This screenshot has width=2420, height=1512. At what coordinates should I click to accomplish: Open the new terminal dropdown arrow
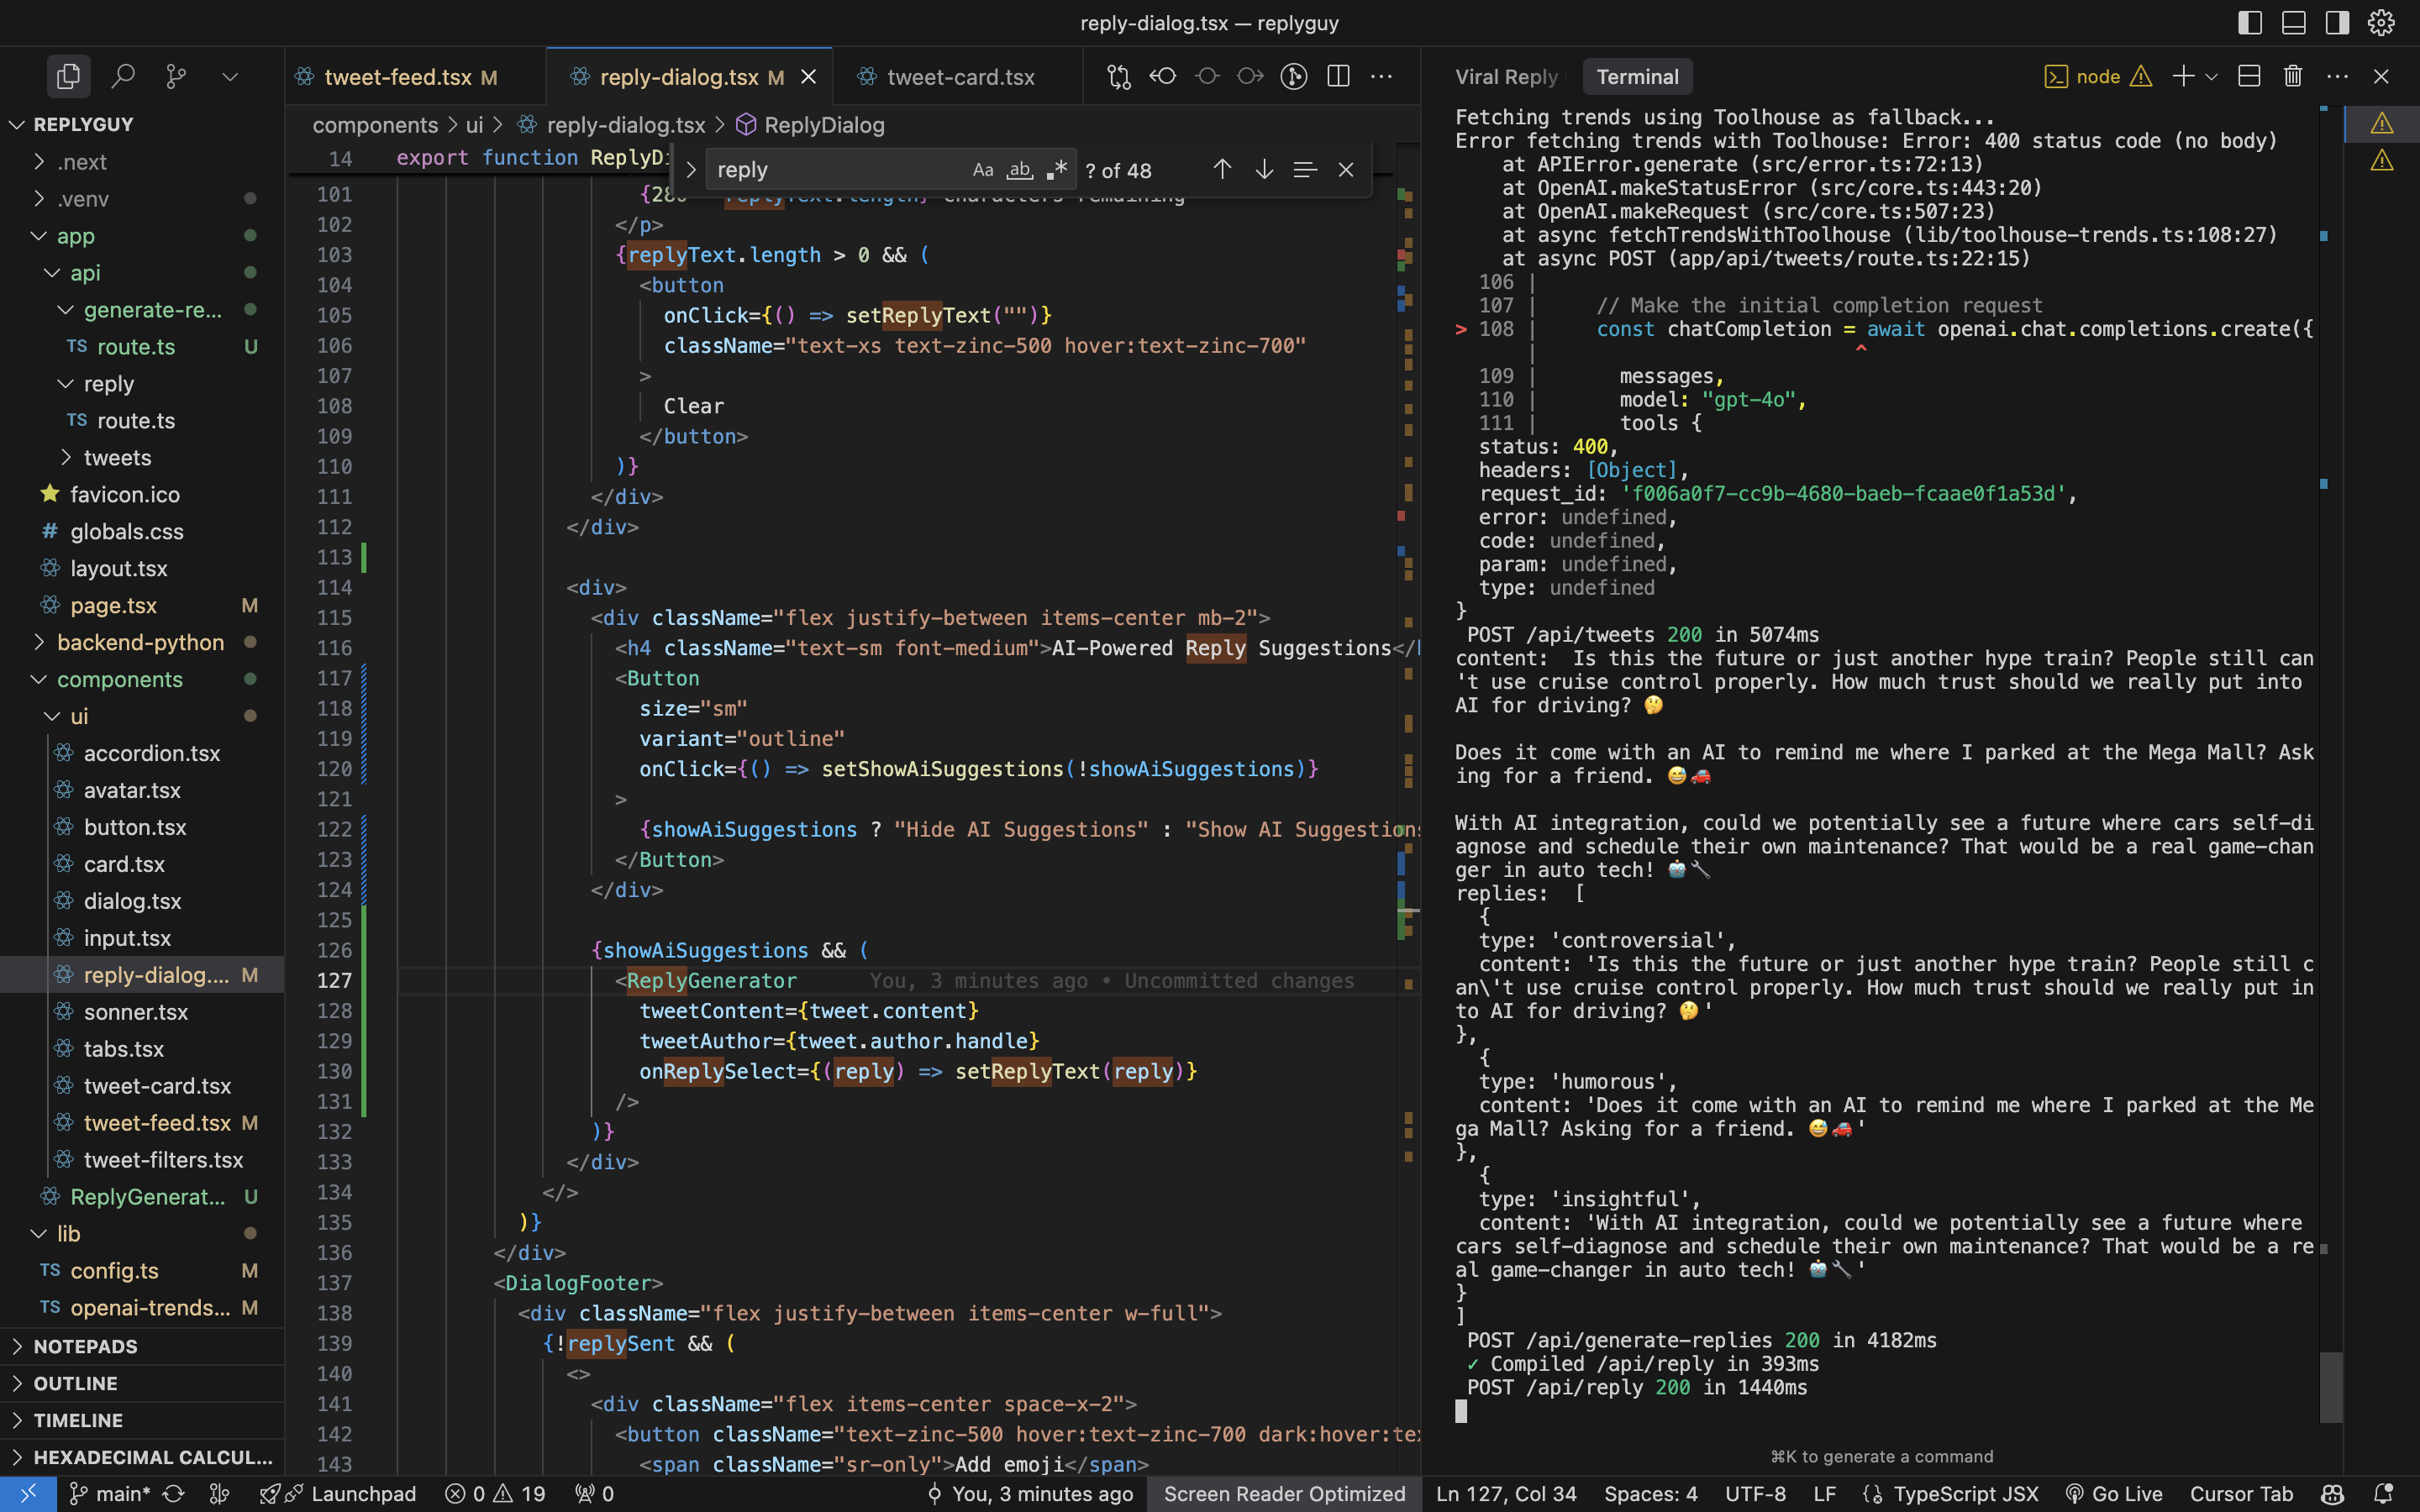tap(2212, 77)
